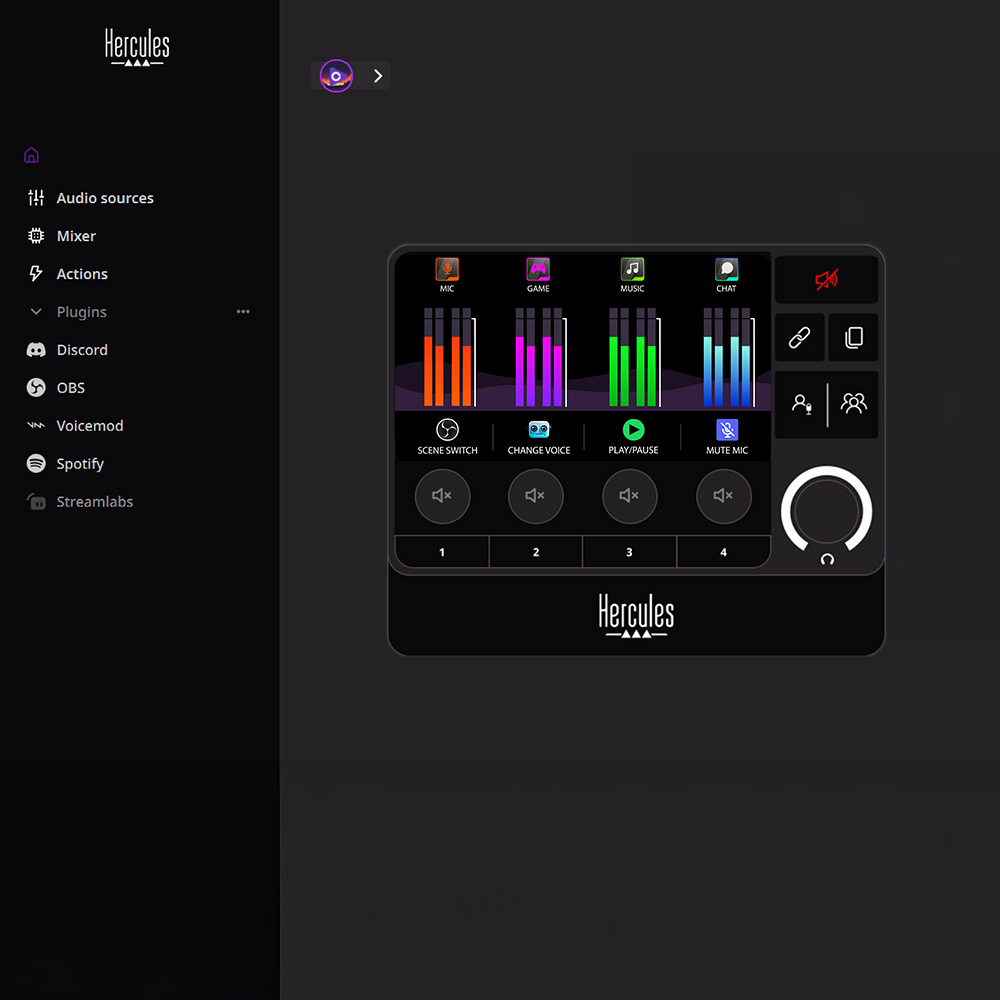Expand the profile chevron arrow at top
1000x1000 pixels.
coord(378,76)
